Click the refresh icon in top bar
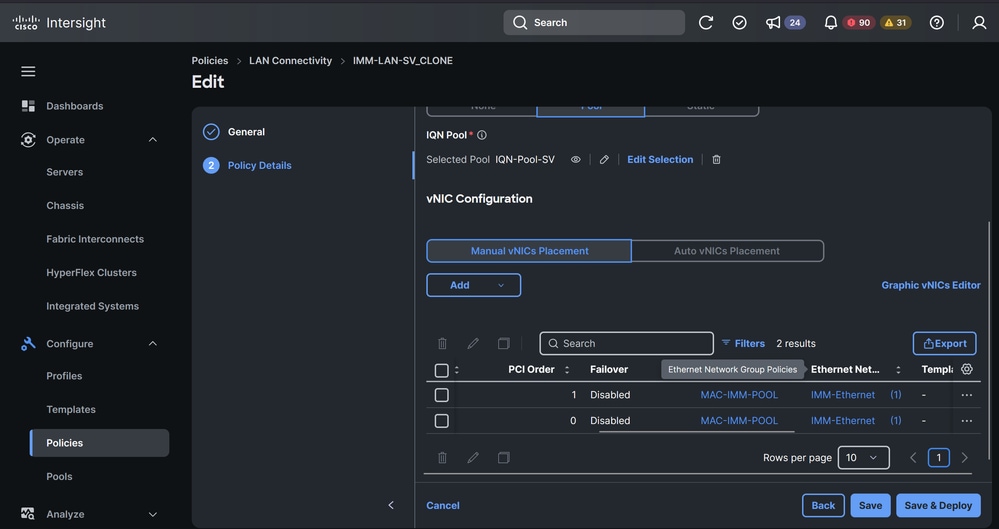This screenshot has height=529, width=999. pyautogui.click(x=706, y=23)
